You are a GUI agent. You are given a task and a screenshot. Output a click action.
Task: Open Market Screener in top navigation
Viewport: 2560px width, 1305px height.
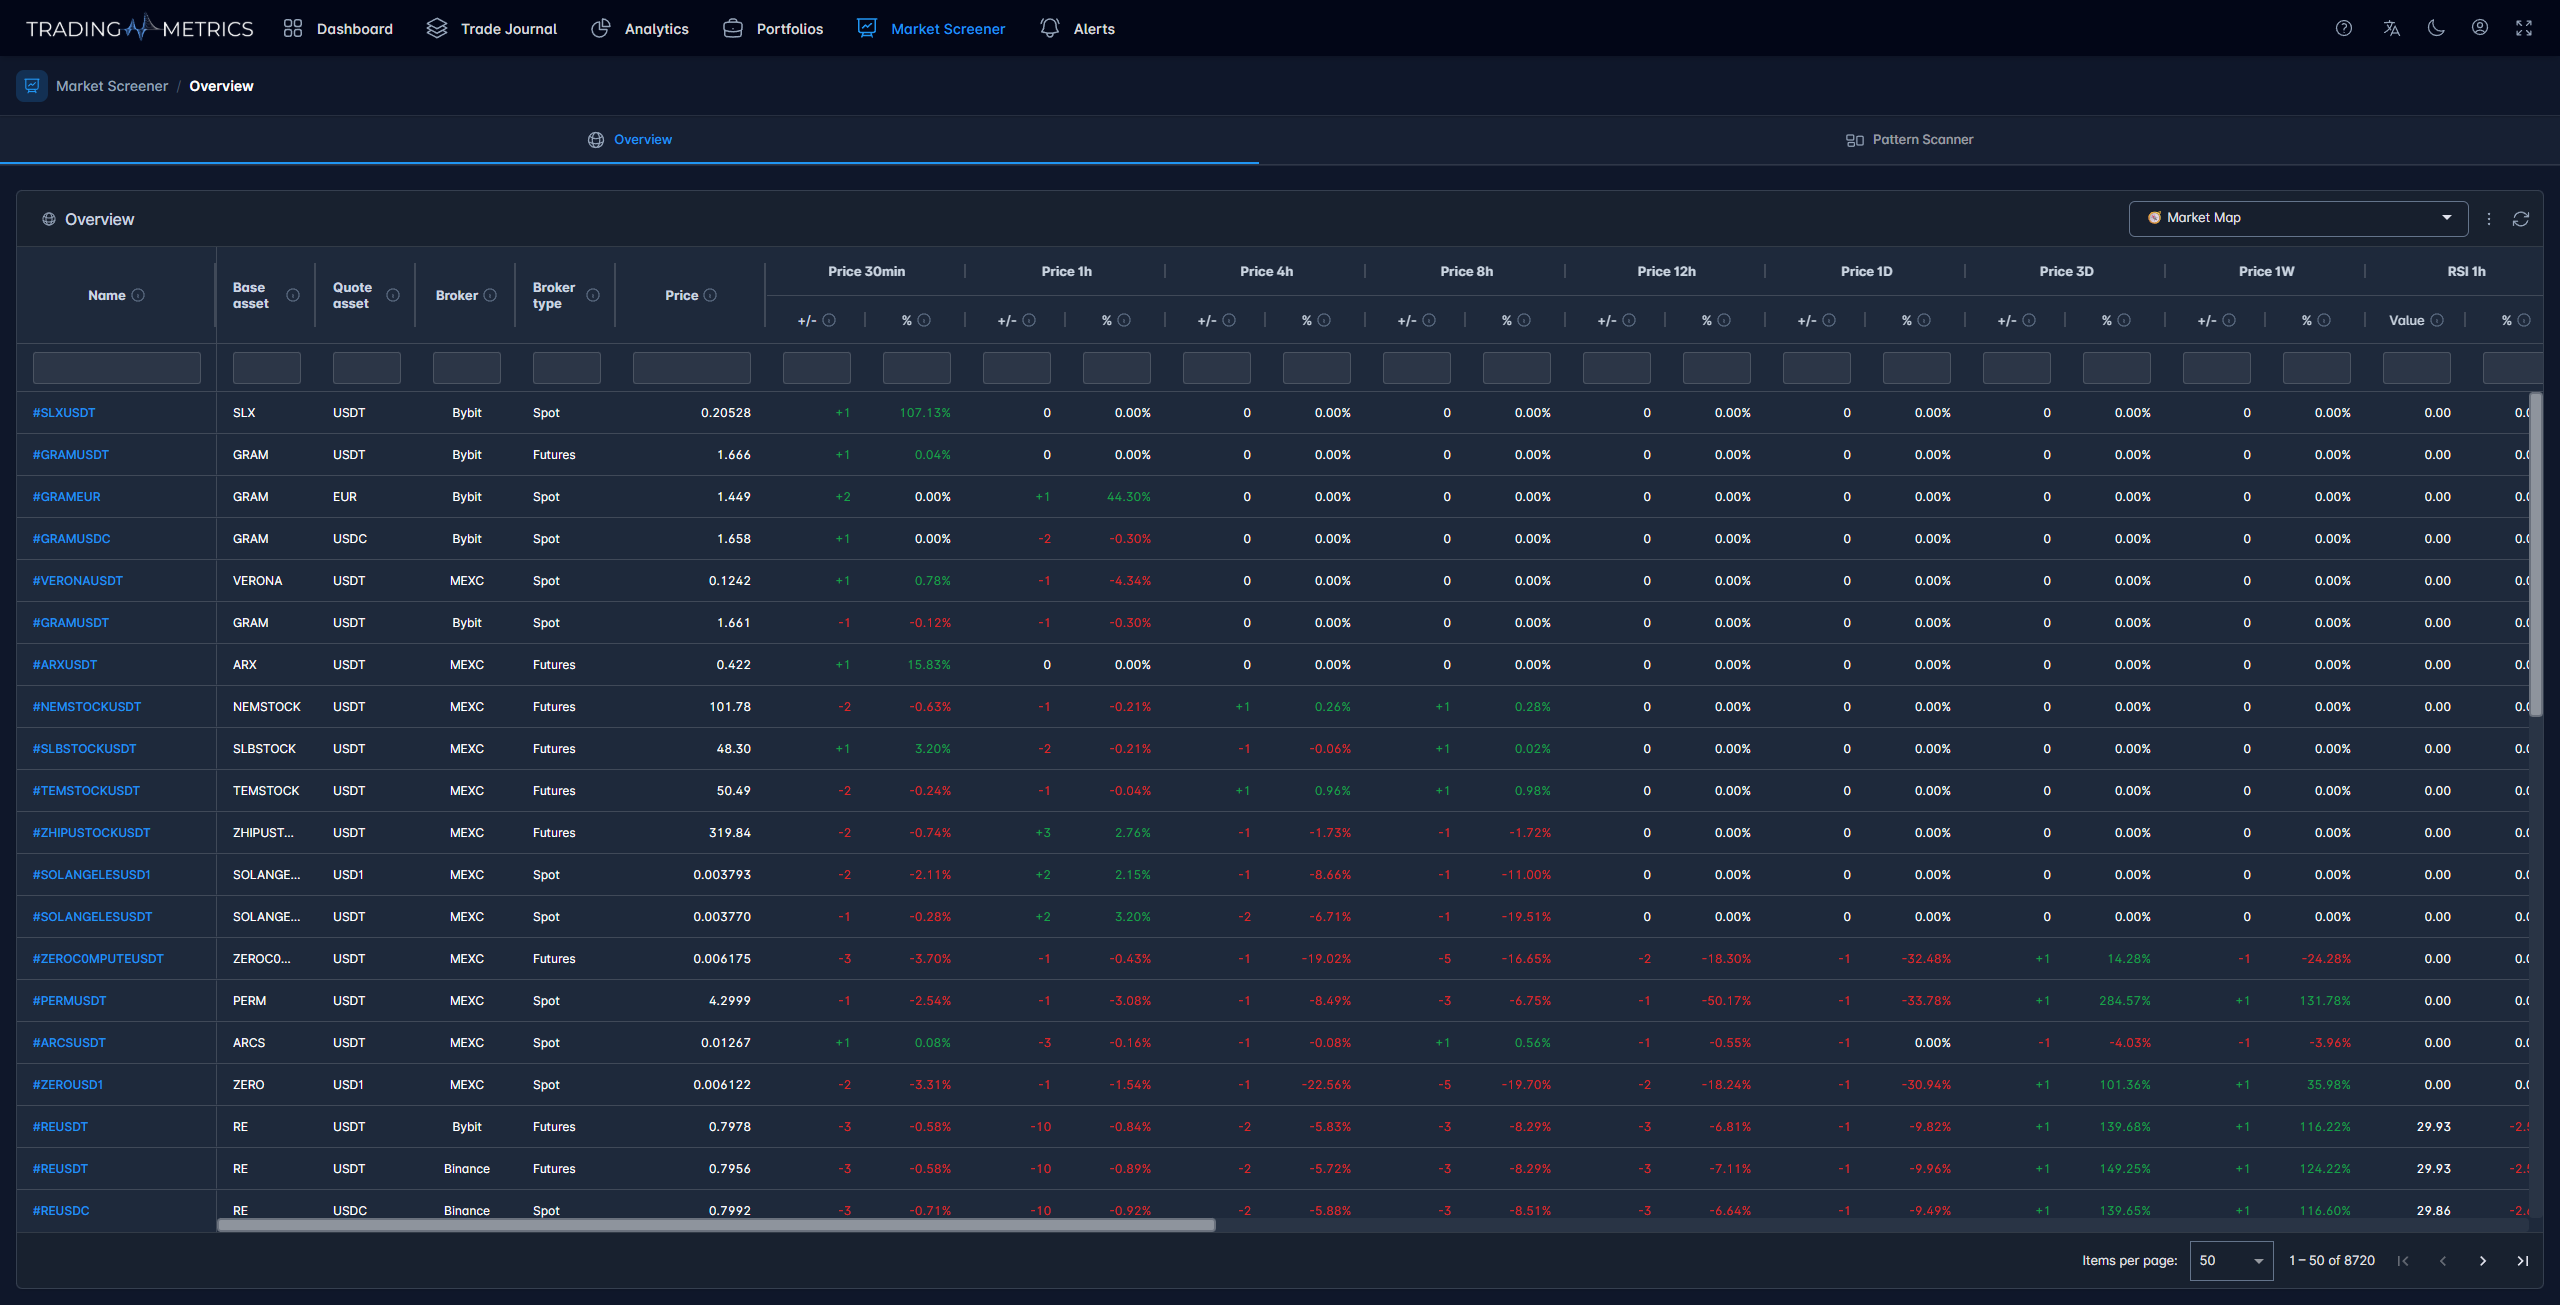coord(931,28)
